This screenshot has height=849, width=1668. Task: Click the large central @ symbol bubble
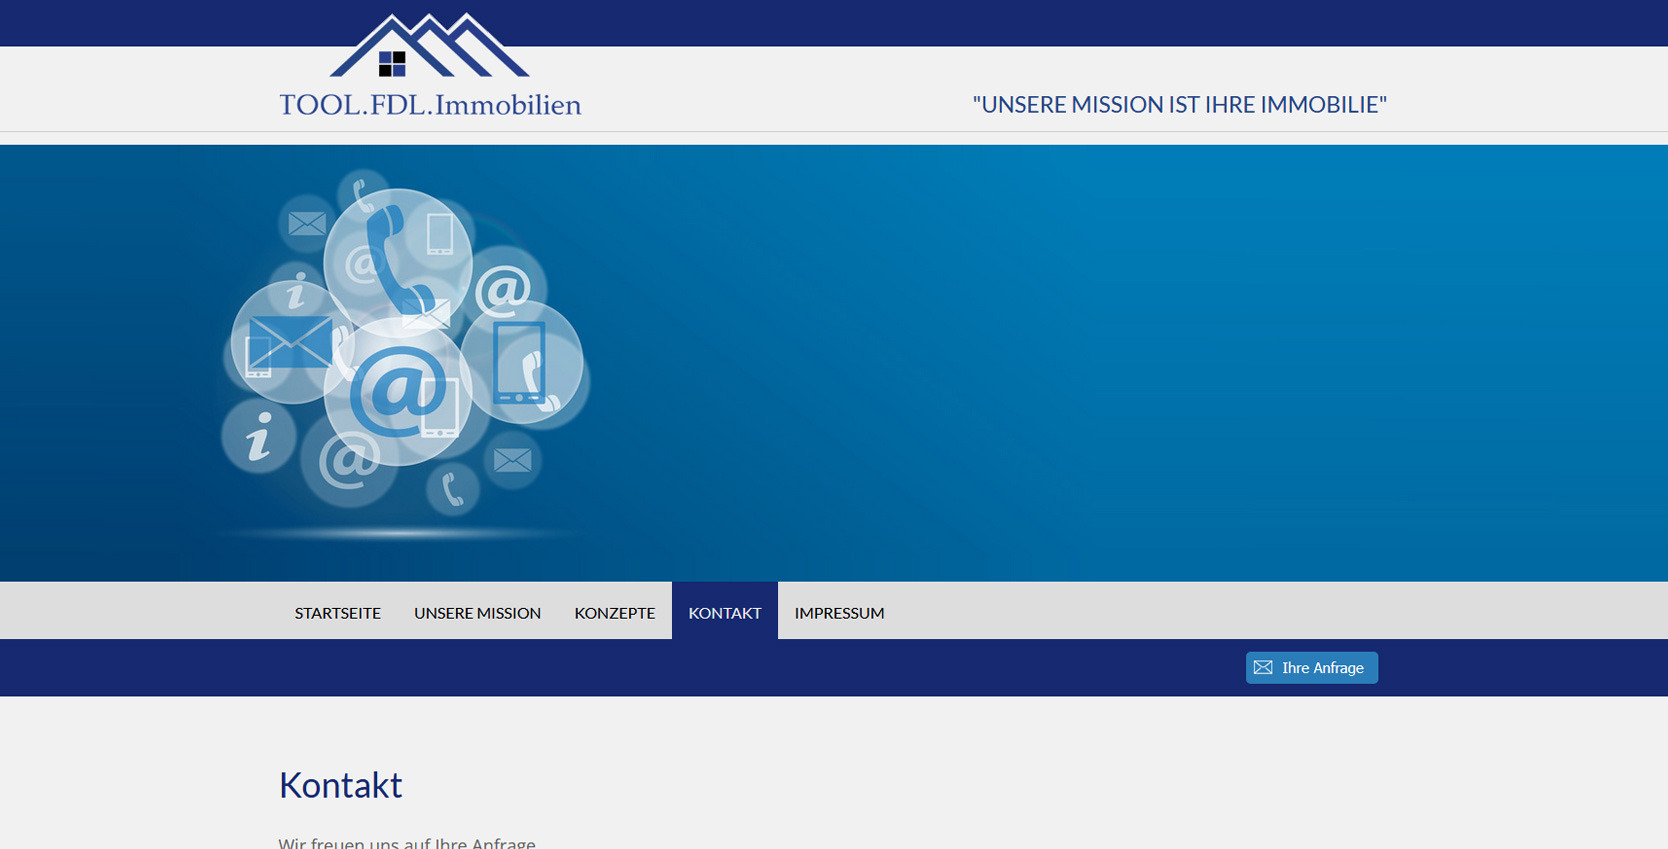(x=398, y=390)
